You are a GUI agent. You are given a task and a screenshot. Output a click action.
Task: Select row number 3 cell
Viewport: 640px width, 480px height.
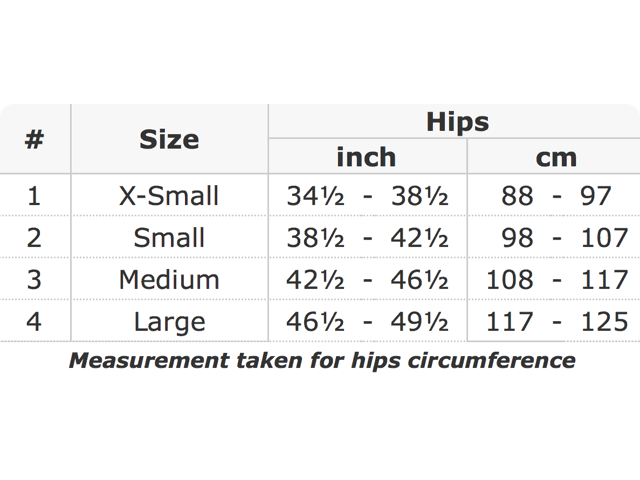tap(34, 279)
